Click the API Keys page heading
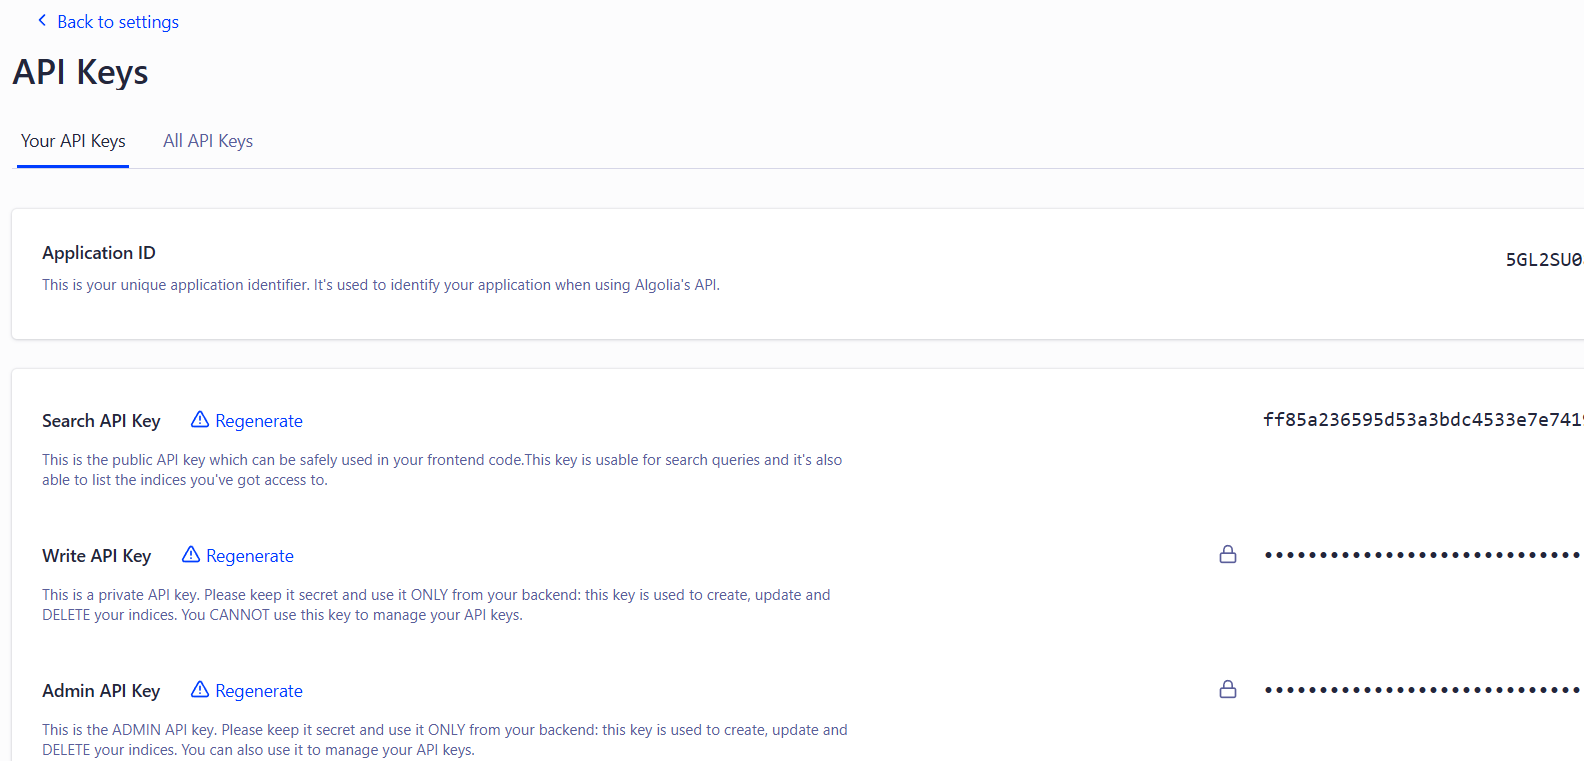The image size is (1584, 761). (x=80, y=73)
